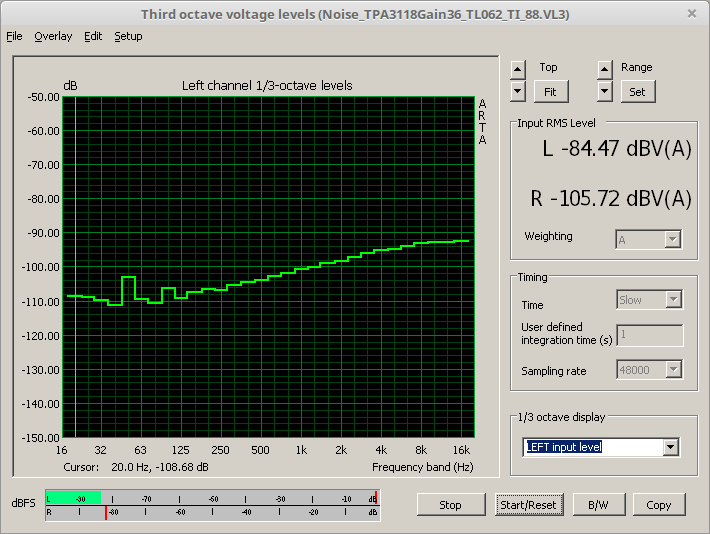Click the left channel dBFS level meter

click(x=211, y=498)
